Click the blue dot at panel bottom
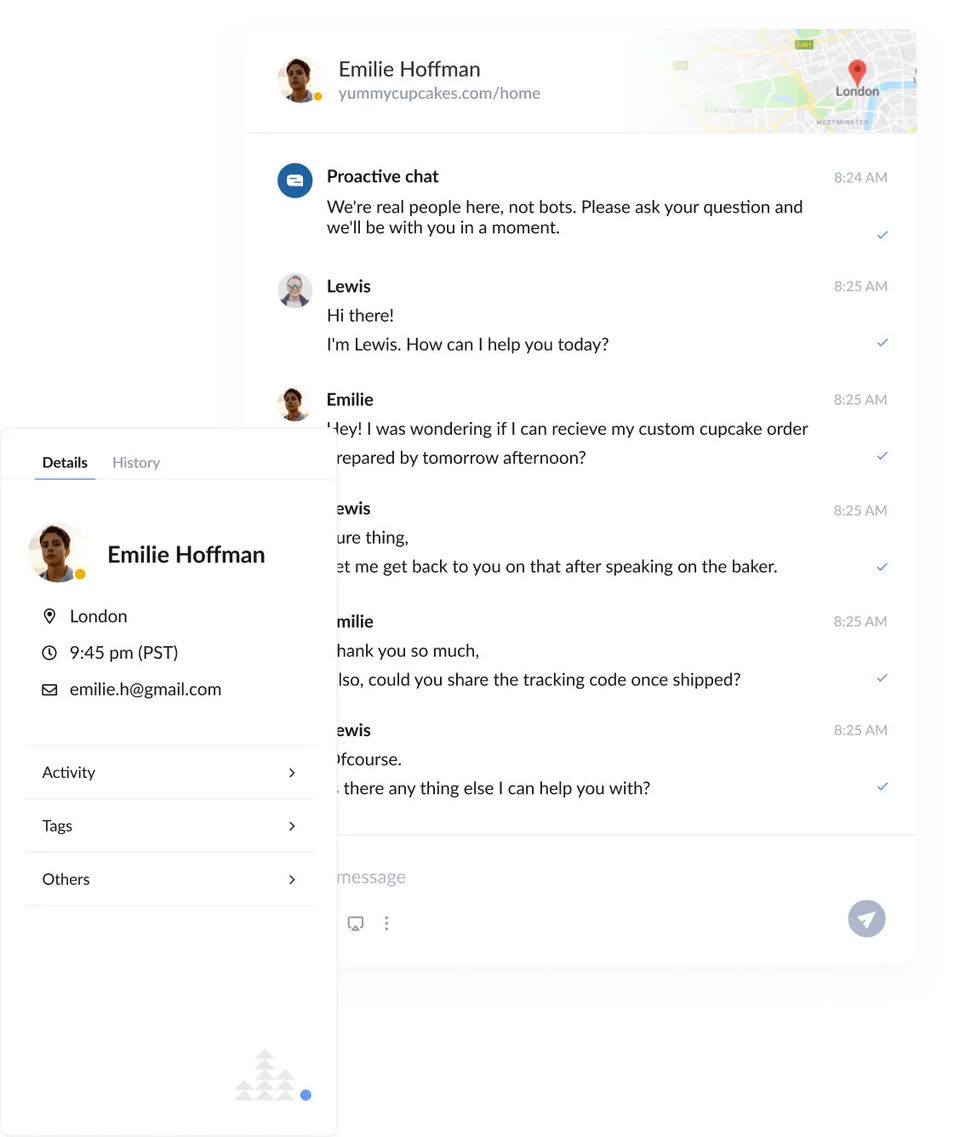 (x=305, y=1095)
